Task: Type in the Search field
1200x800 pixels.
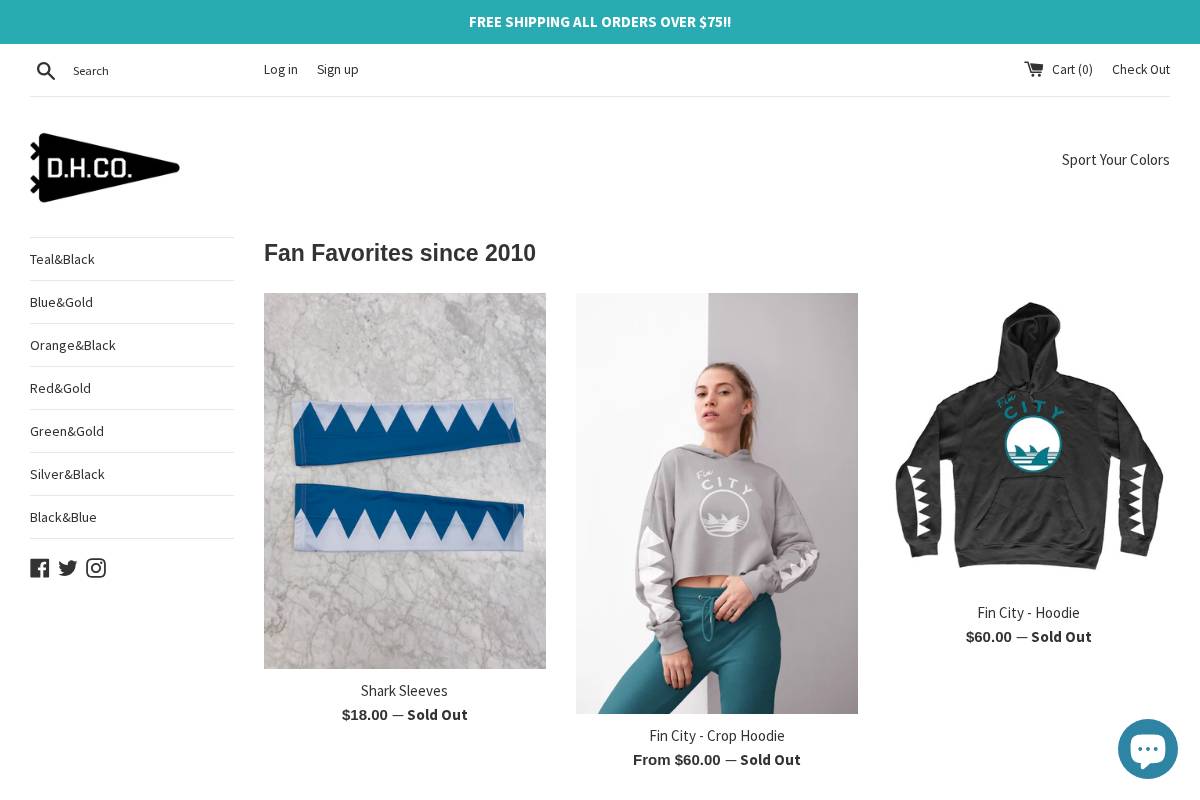Action: pos(150,71)
